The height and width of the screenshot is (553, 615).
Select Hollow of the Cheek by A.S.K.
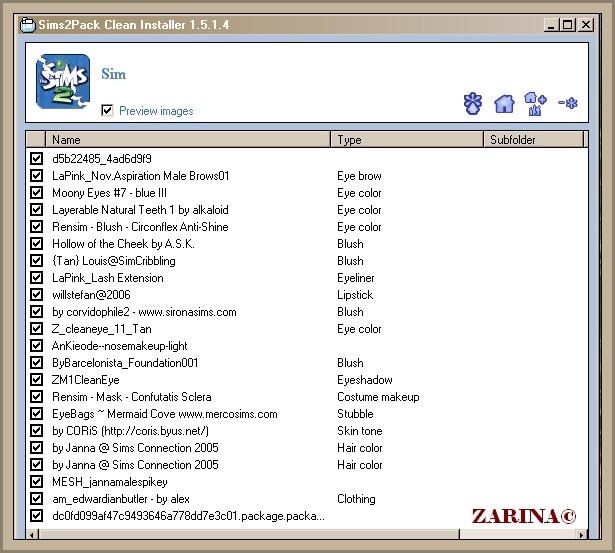point(123,244)
